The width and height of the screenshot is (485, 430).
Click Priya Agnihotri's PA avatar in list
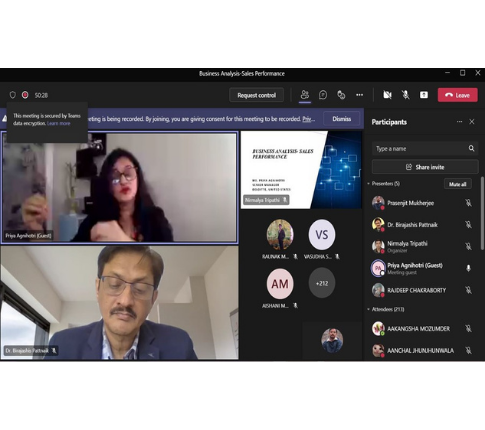pyautogui.click(x=378, y=268)
